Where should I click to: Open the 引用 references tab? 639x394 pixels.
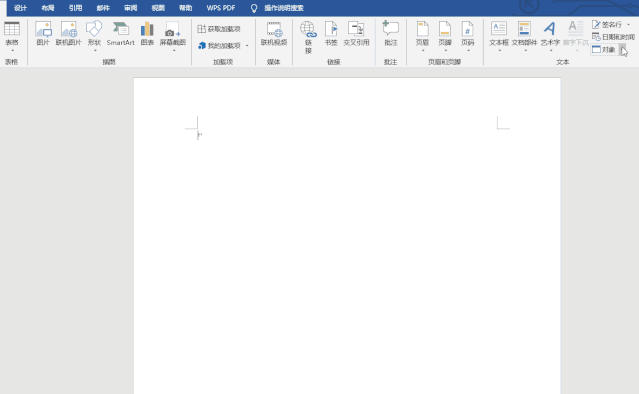point(75,8)
